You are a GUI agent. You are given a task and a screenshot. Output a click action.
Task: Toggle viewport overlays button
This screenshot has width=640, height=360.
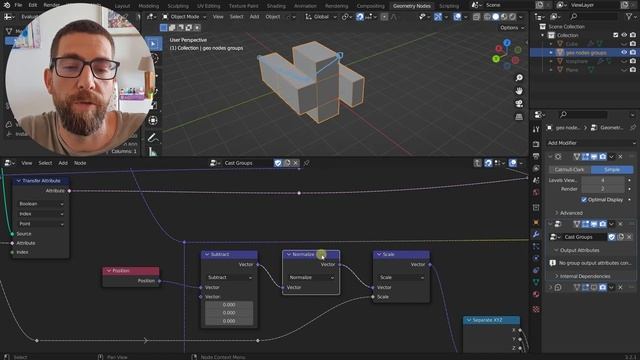pos(457,17)
